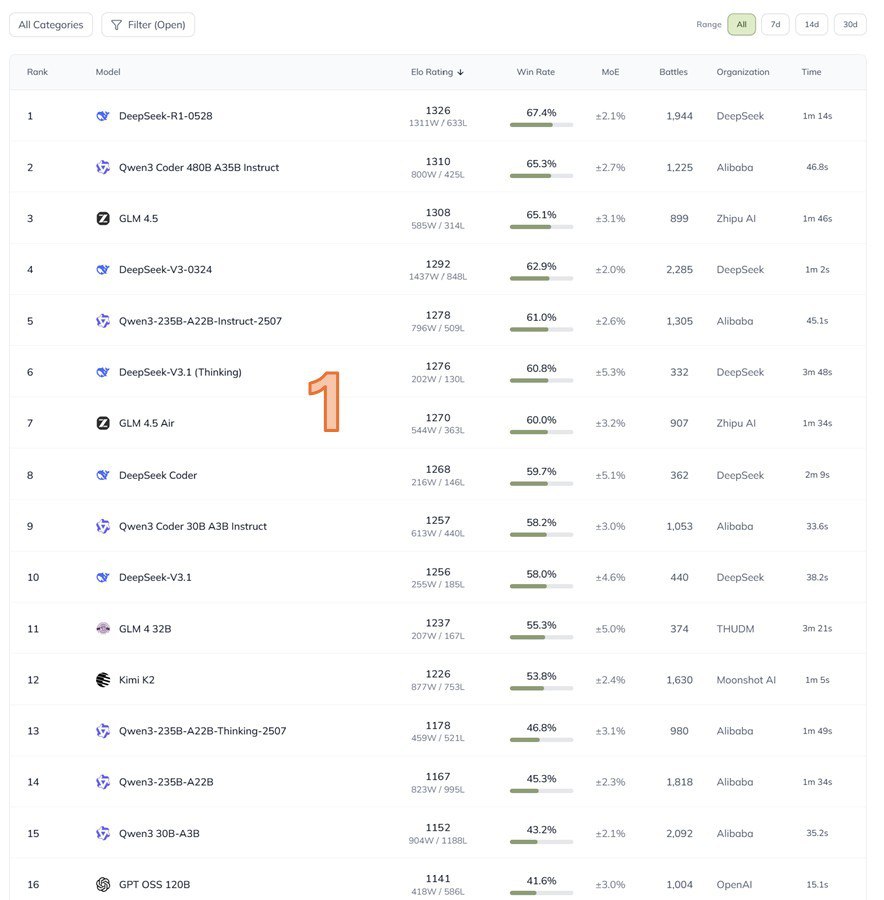This screenshot has width=884, height=900.
Task: Click the GPT OSS 120B OpenAI icon
Action: coord(103,885)
